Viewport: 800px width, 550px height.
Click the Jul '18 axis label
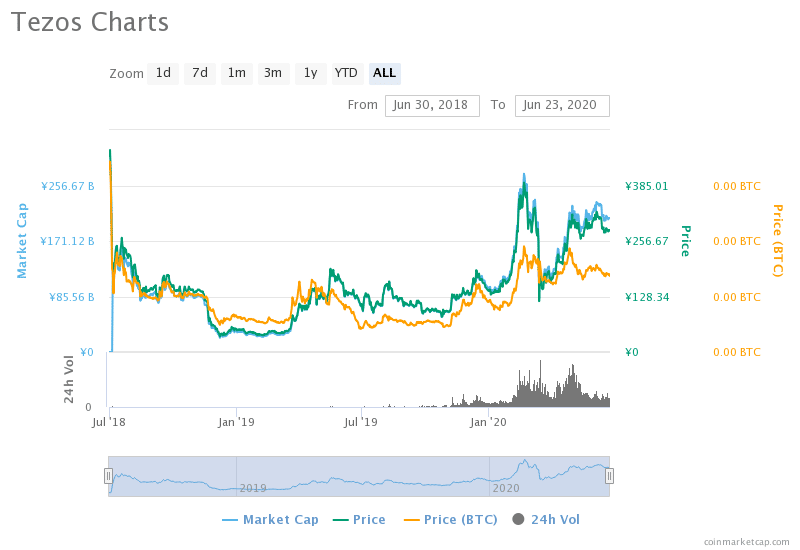[109, 422]
